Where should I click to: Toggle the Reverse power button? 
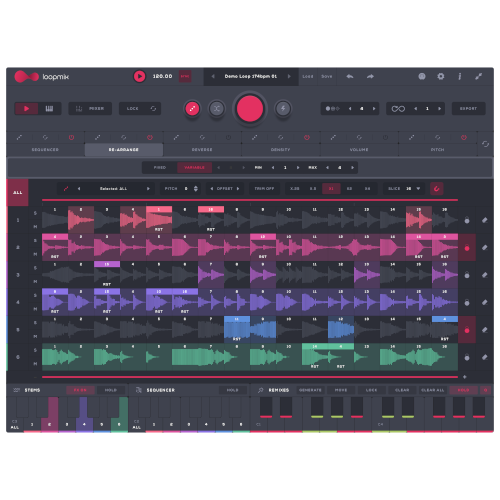228,137
